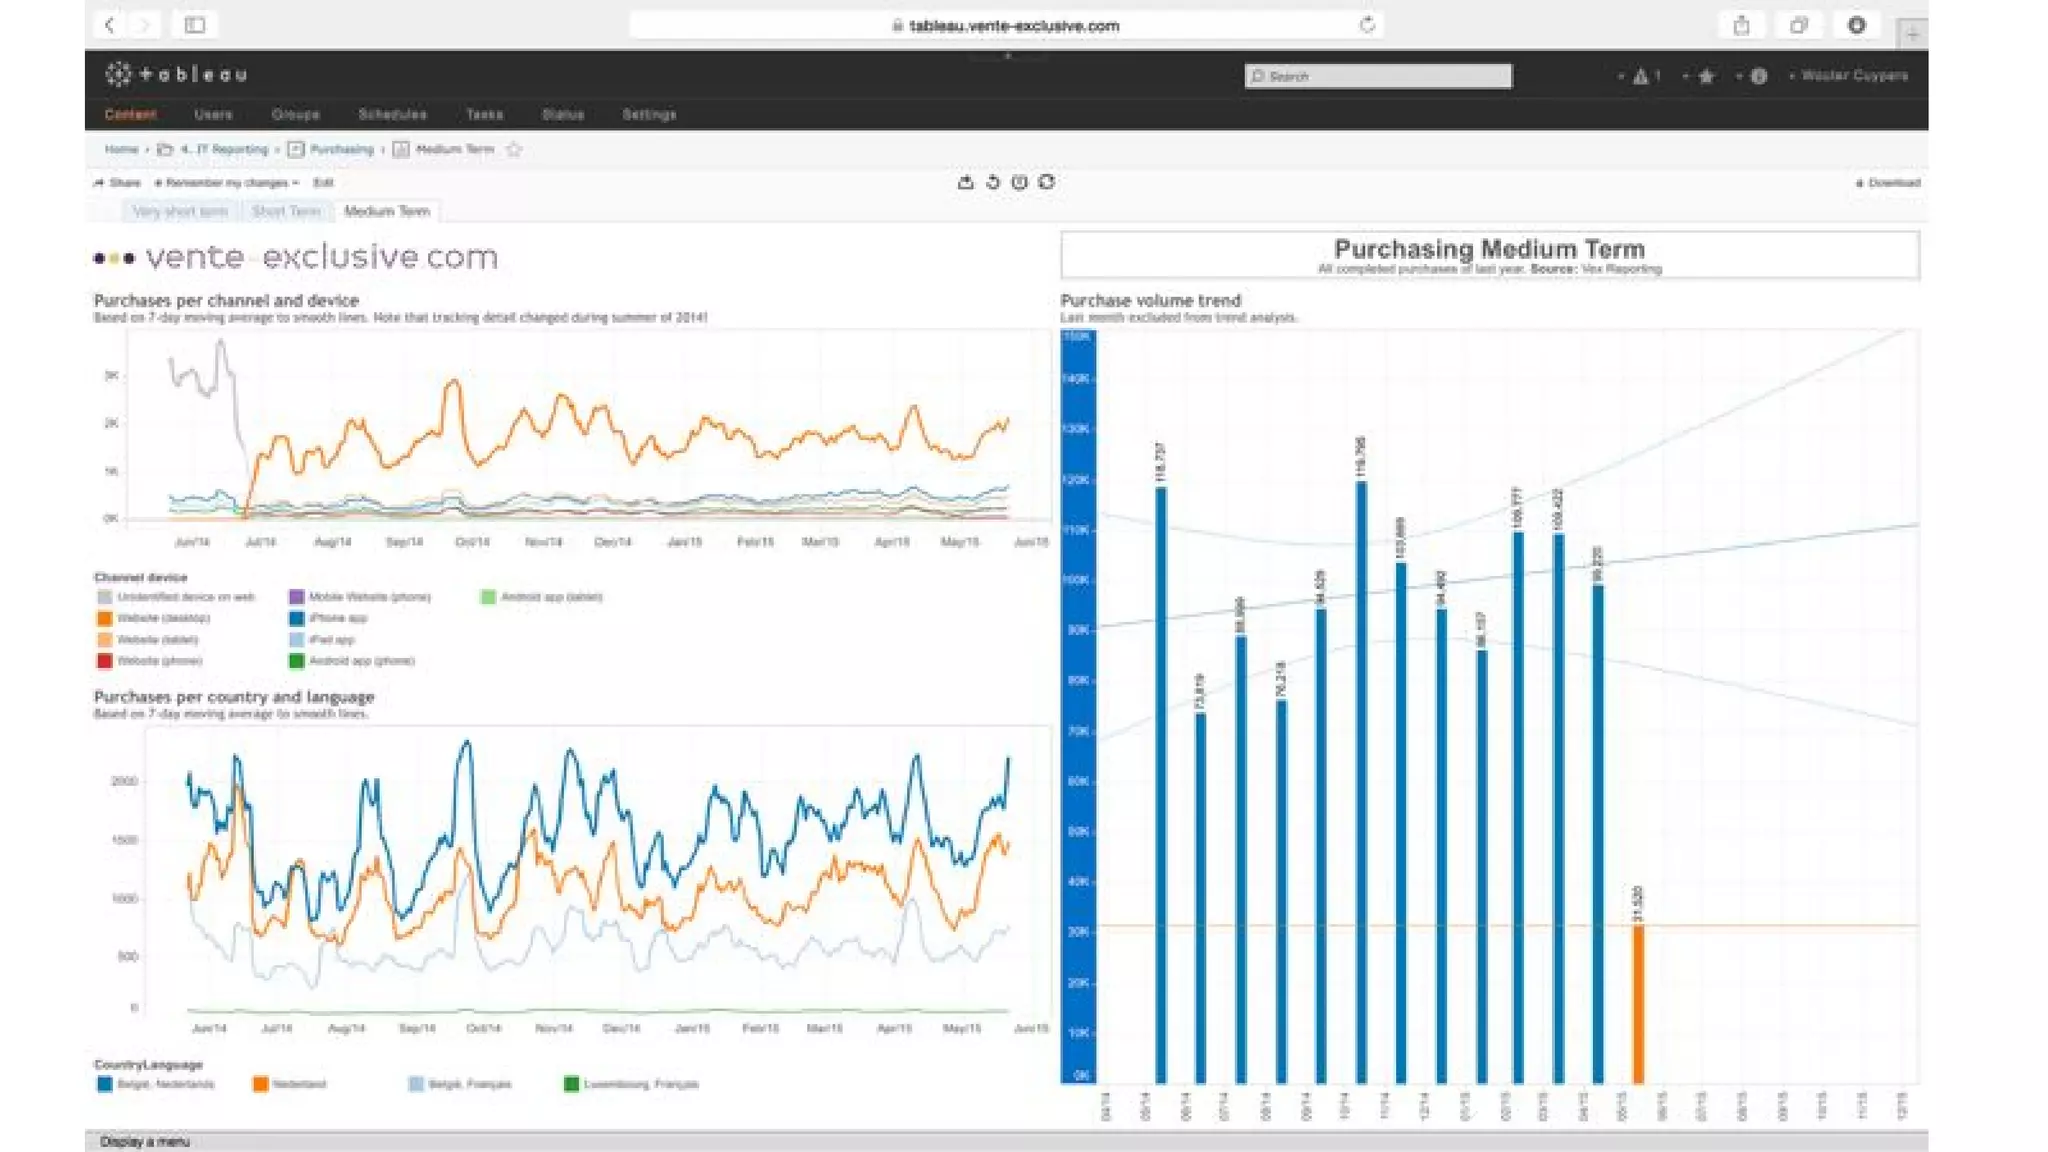Open Wouter Cuypers user menu

click(x=1853, y=76)
